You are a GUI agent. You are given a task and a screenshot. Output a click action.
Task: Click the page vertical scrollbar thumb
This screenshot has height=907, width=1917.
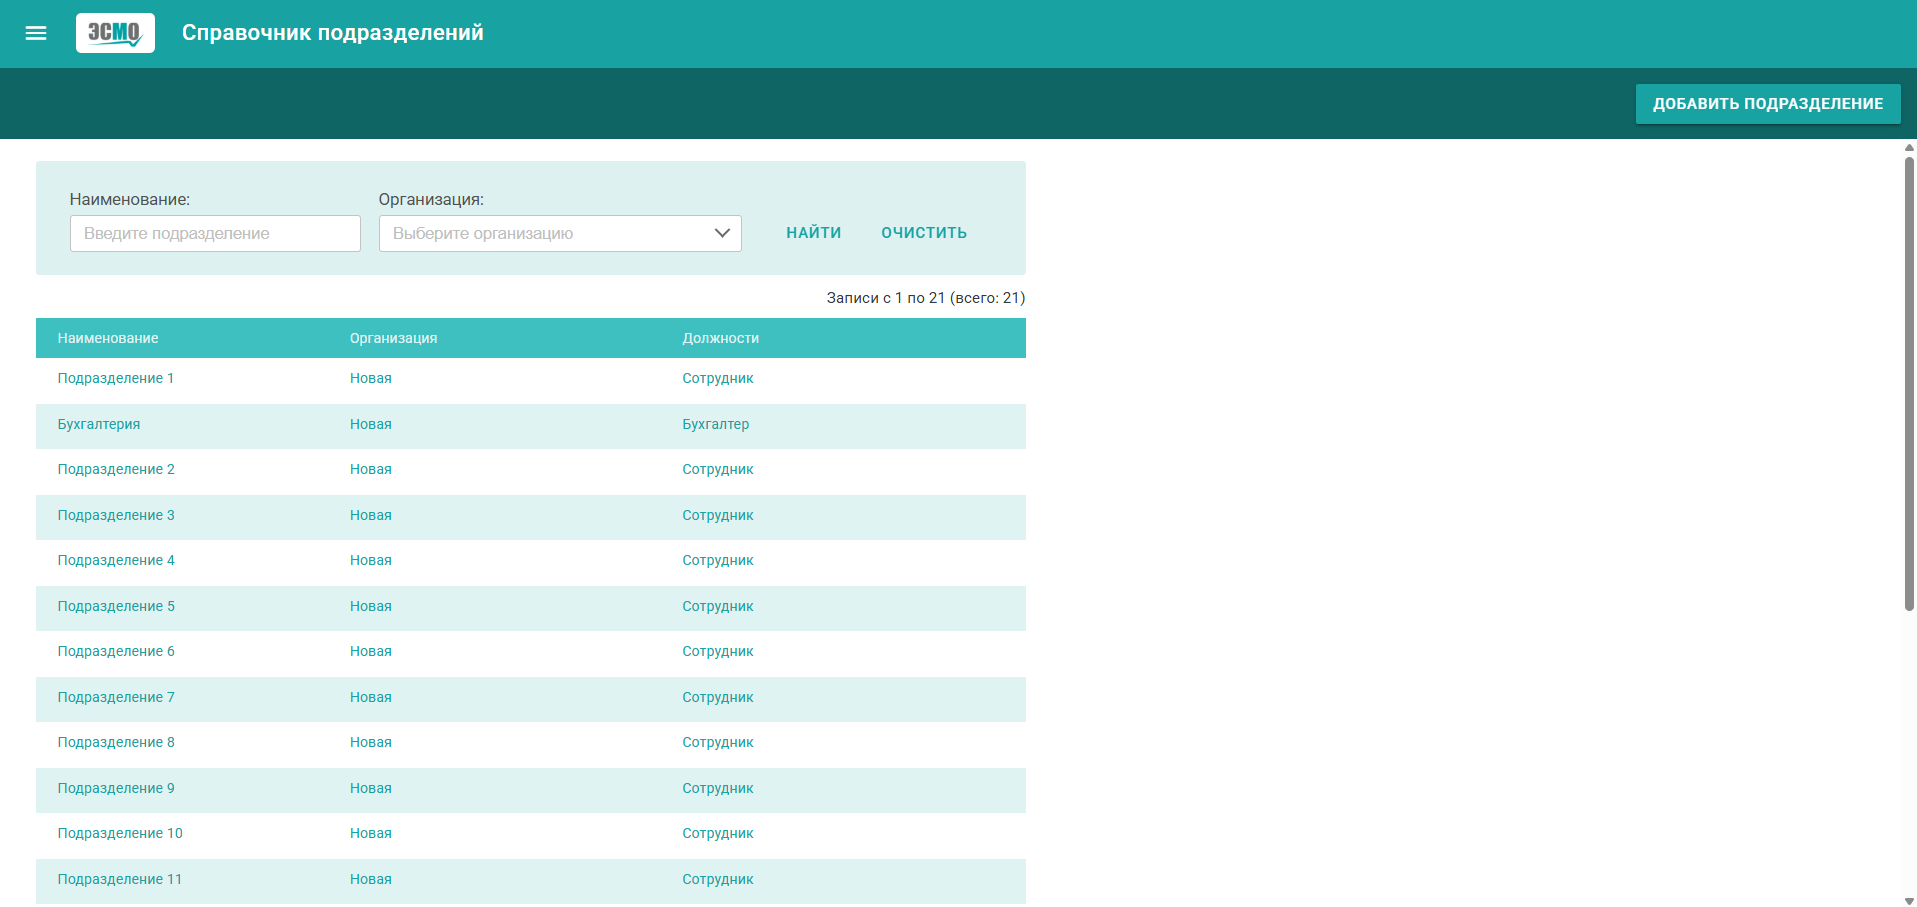[1909, 384]
